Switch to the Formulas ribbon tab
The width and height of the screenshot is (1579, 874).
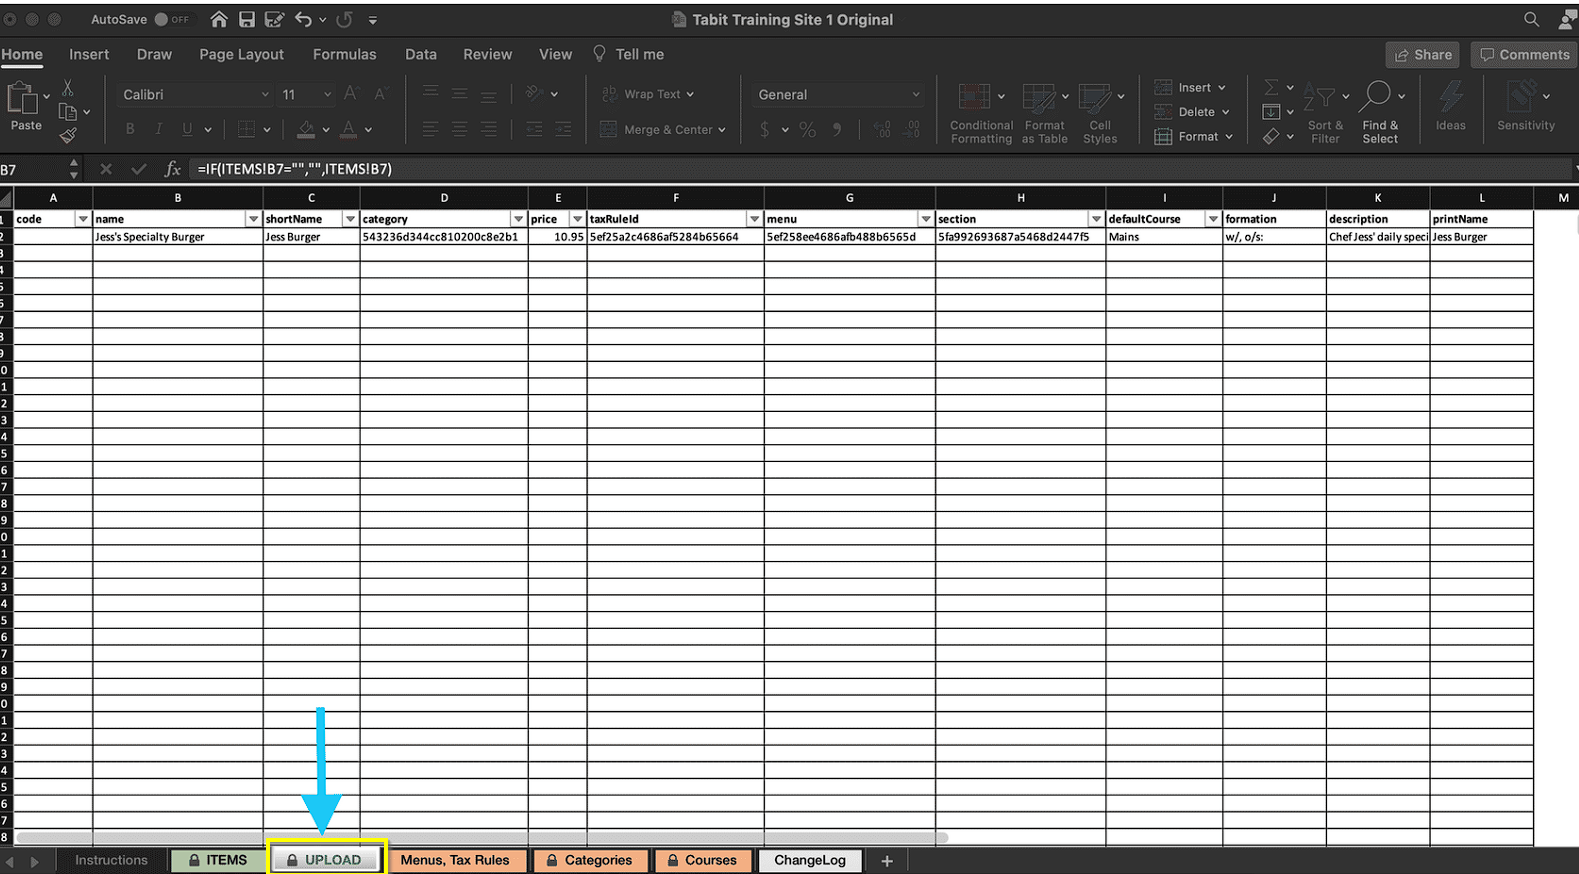(344, 54)
